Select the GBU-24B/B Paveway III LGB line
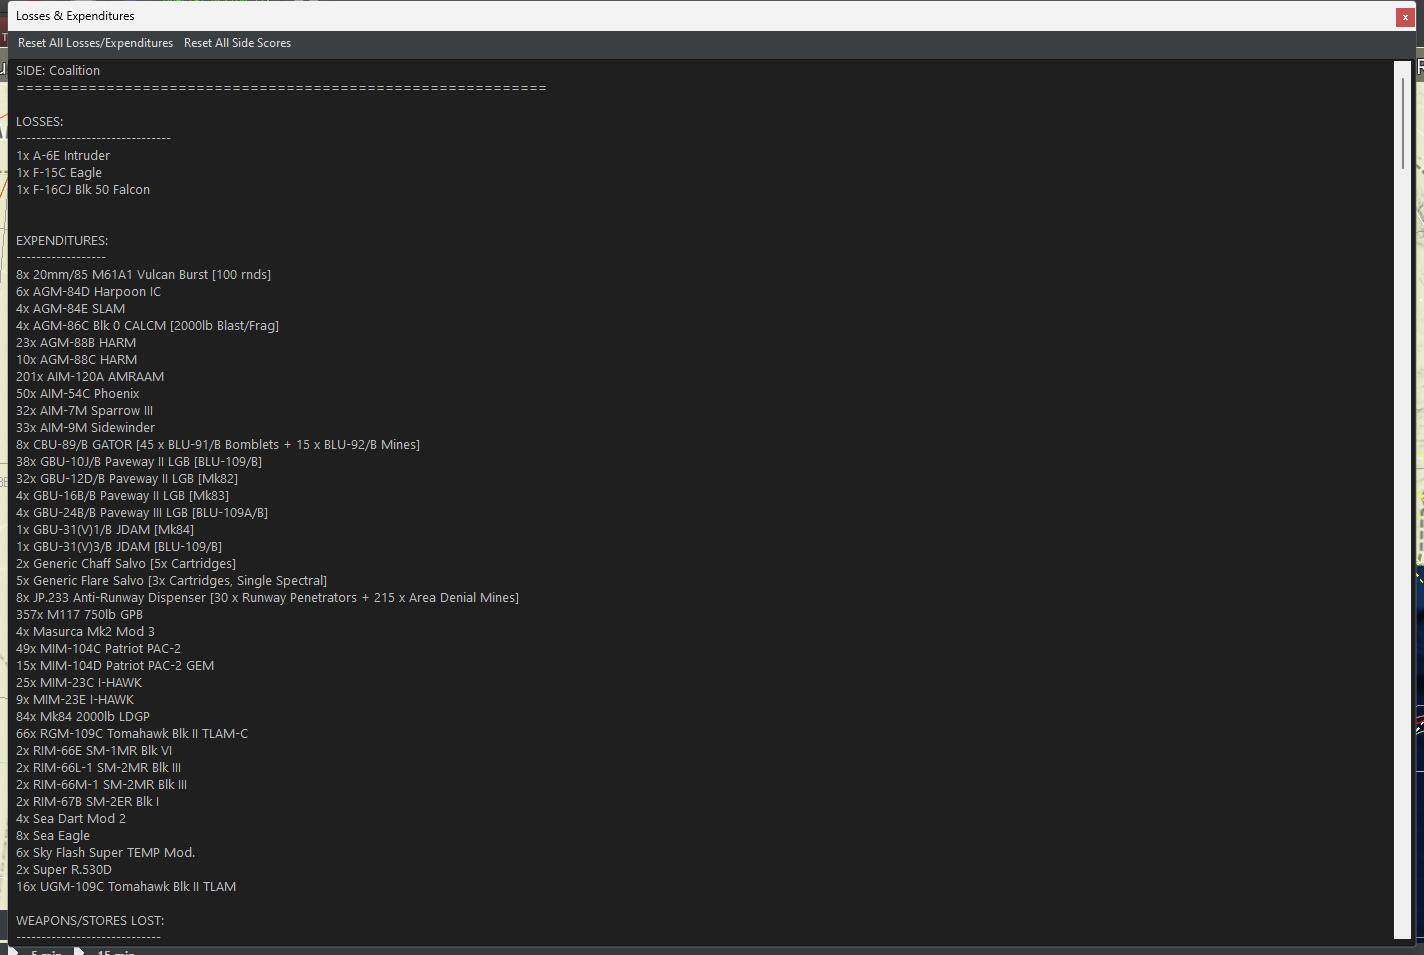Screen dimensions: 1424x955 142,513
